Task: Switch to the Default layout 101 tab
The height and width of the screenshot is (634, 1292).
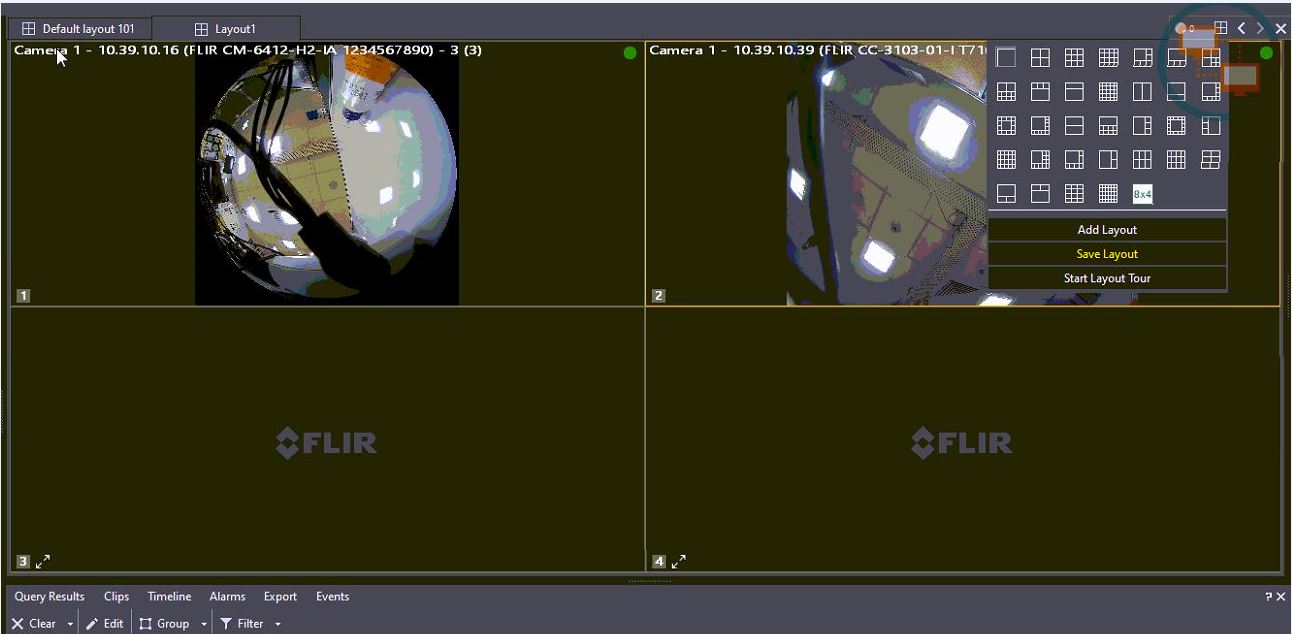Action: point(80,28)
